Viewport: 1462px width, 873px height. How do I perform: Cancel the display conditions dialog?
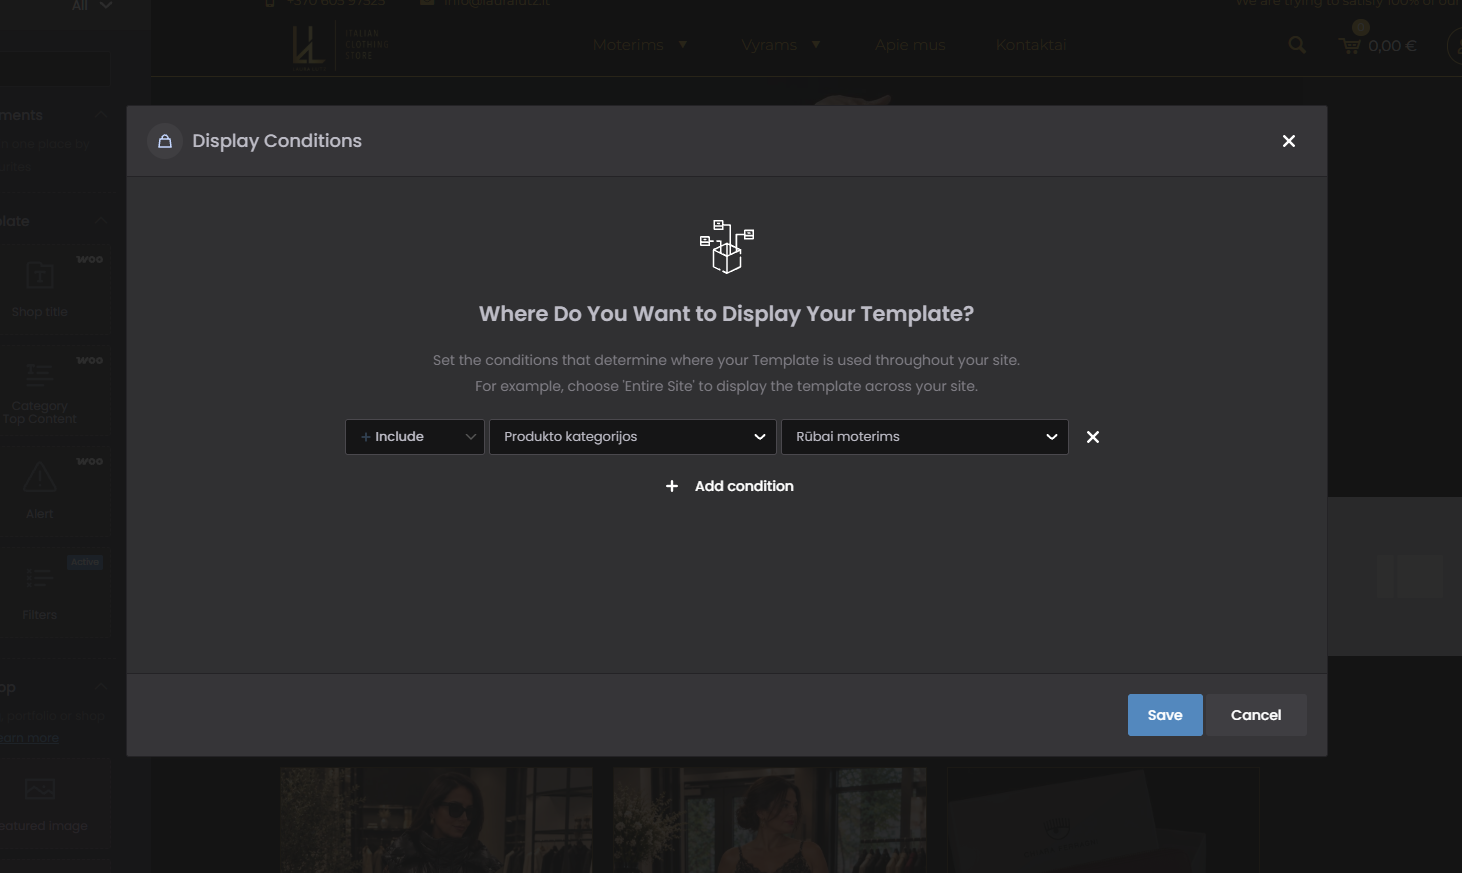pyautogui.click(x=1256, y=715)
